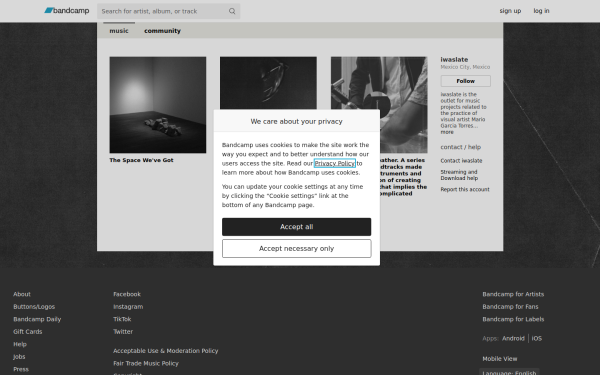Open Bandcamp for Labels link
The image size is (600, 375).
coord(513,319)
